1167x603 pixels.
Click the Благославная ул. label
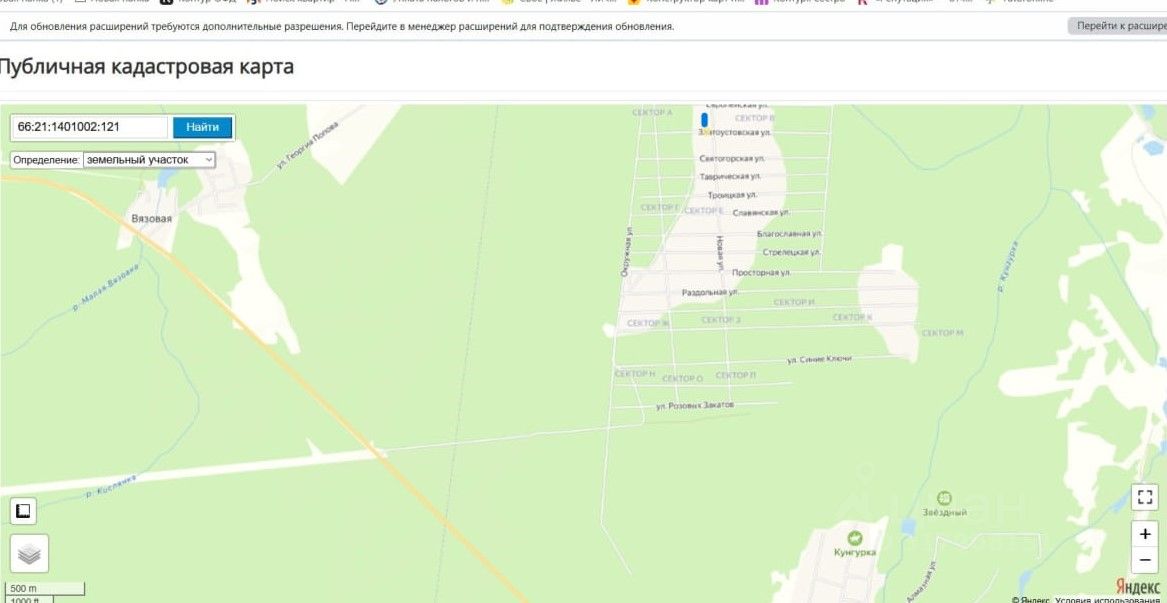789,233
